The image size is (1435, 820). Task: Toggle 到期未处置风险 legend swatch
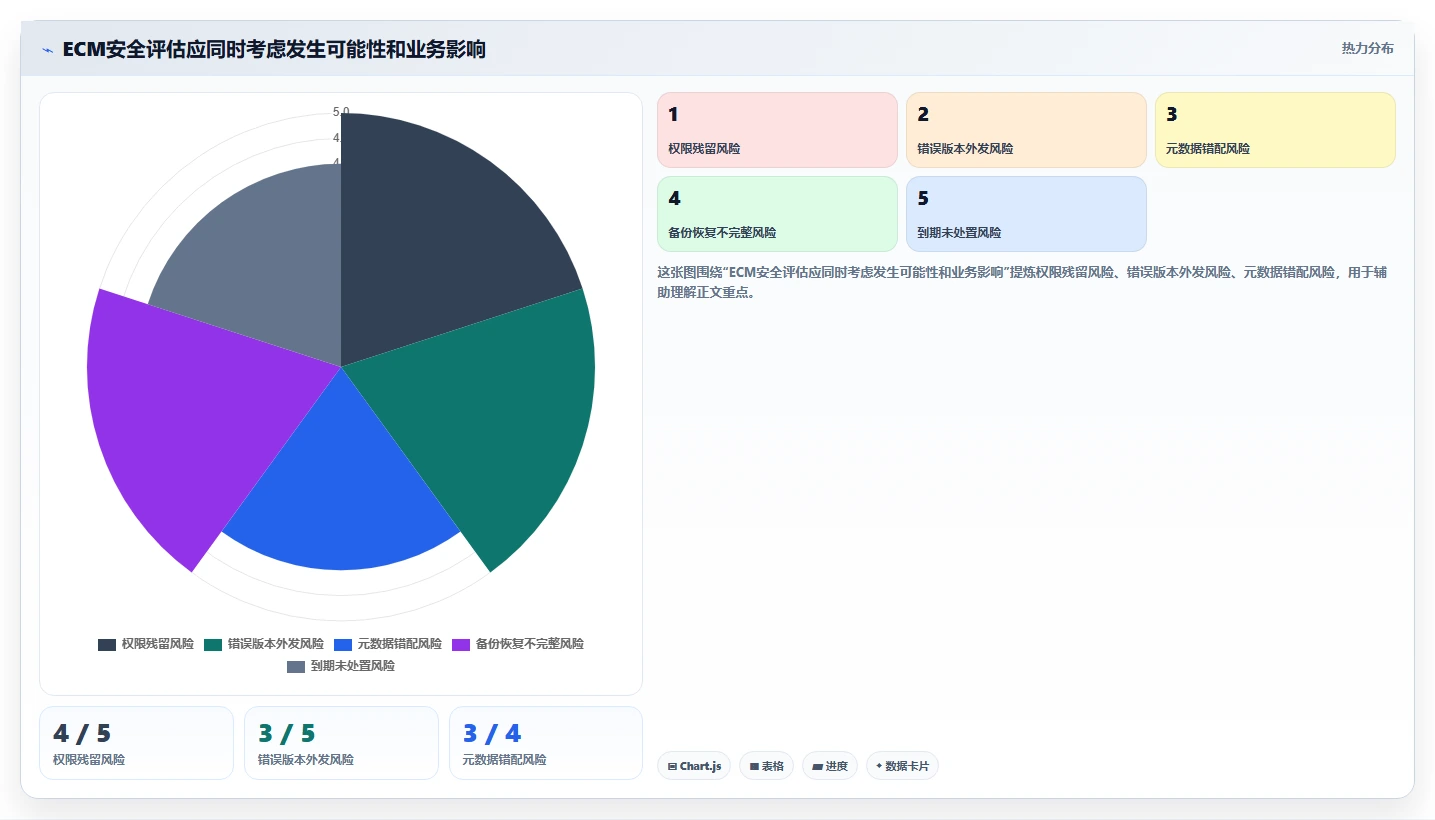pyautogui.click(x=296, y=667)
